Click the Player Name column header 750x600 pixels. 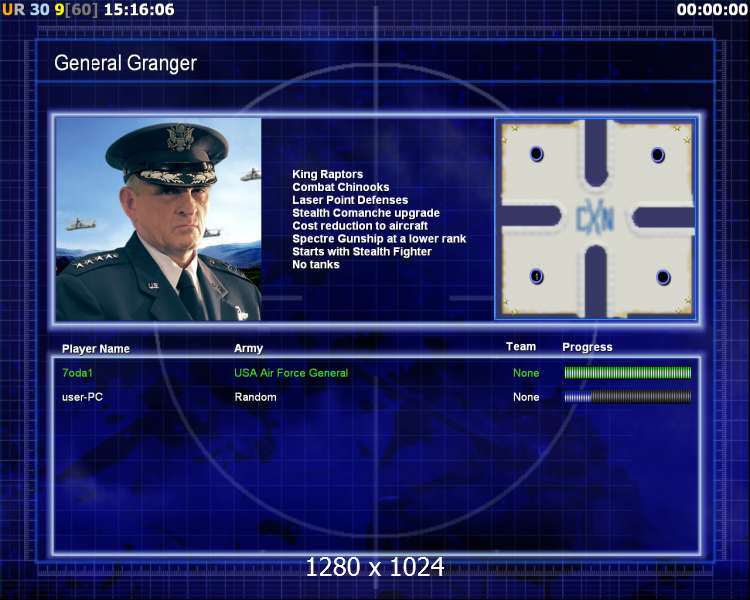pyautogui.click(x=96, y=349)
